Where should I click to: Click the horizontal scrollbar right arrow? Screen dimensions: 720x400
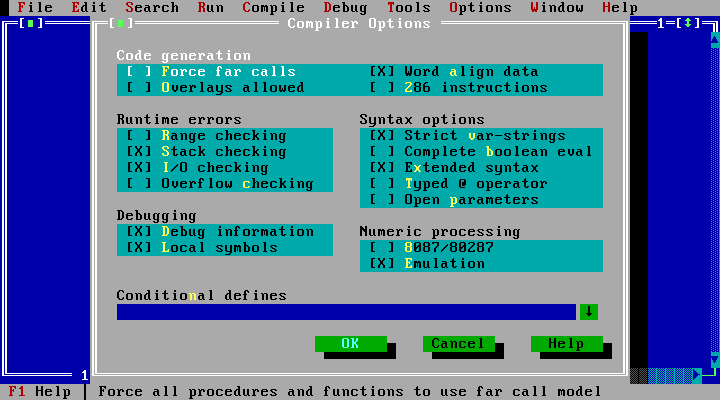coord(698,376)
